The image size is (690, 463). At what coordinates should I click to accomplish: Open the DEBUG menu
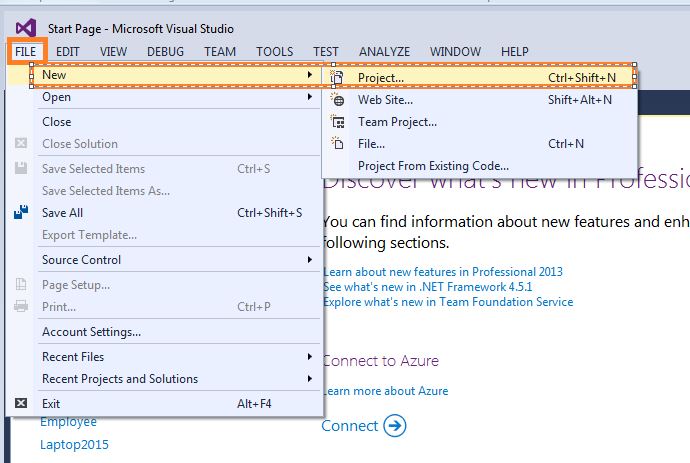pyautogui.click(x=165, y=51)
